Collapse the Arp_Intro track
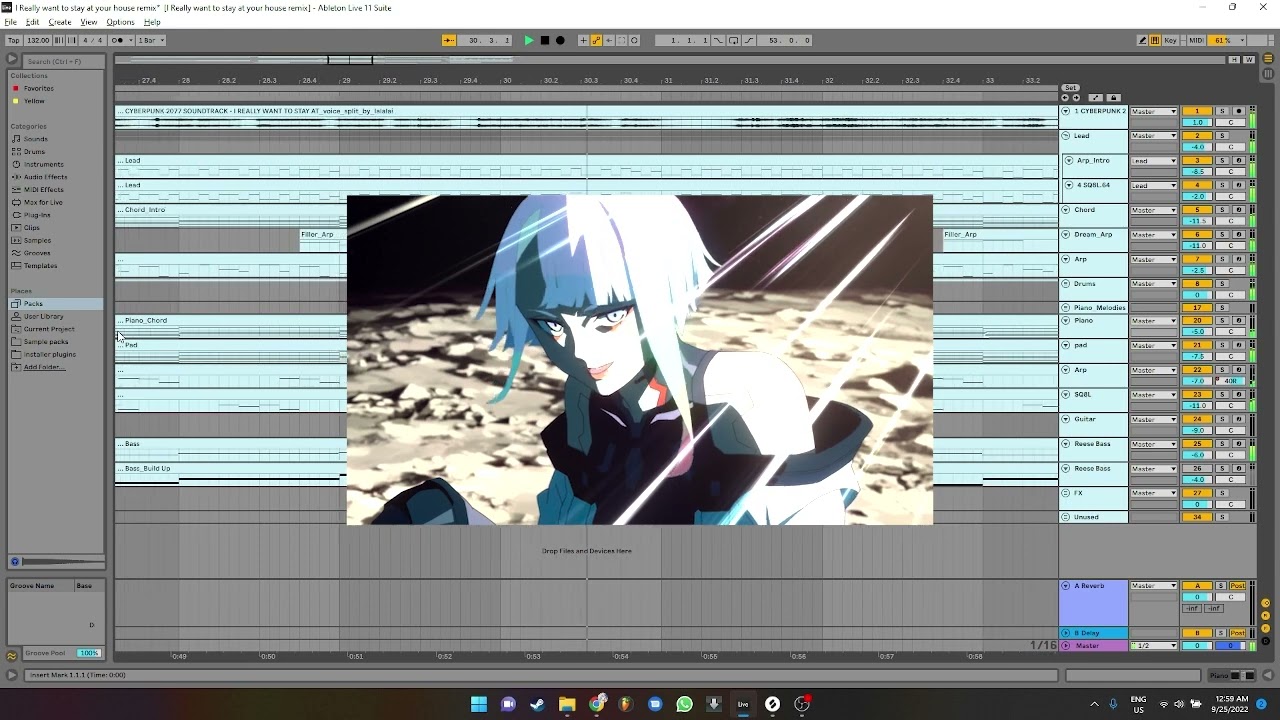 coord(1069,160)
